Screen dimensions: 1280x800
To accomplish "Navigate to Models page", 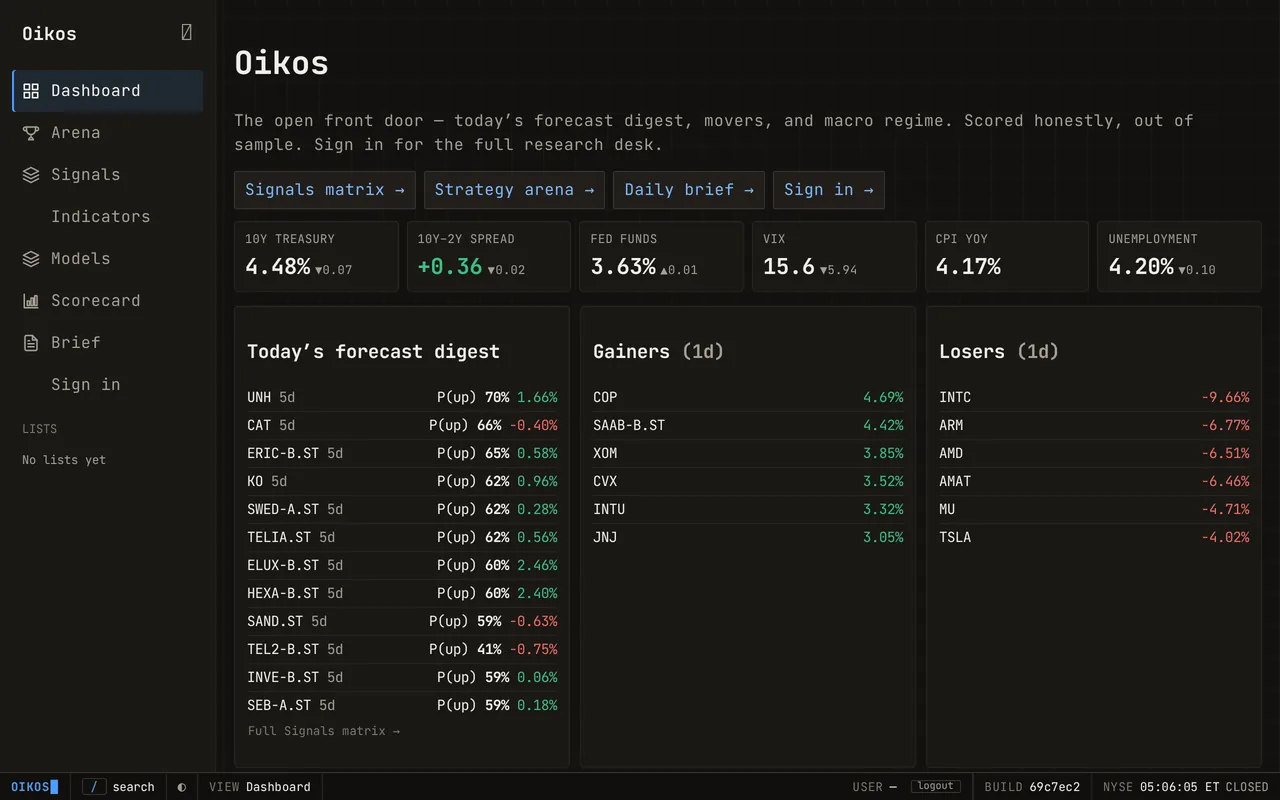I will (x=107, y=259).
